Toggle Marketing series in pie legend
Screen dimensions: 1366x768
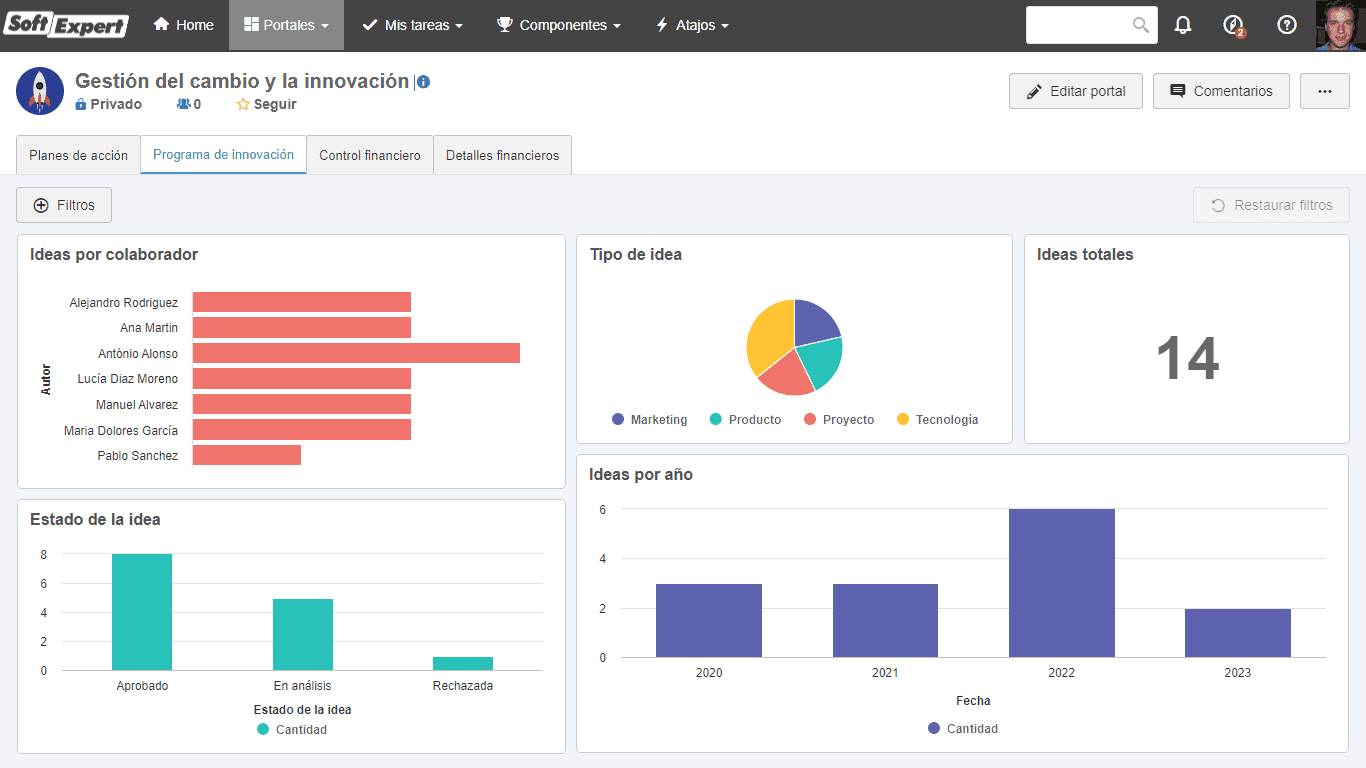pos(649,420)
